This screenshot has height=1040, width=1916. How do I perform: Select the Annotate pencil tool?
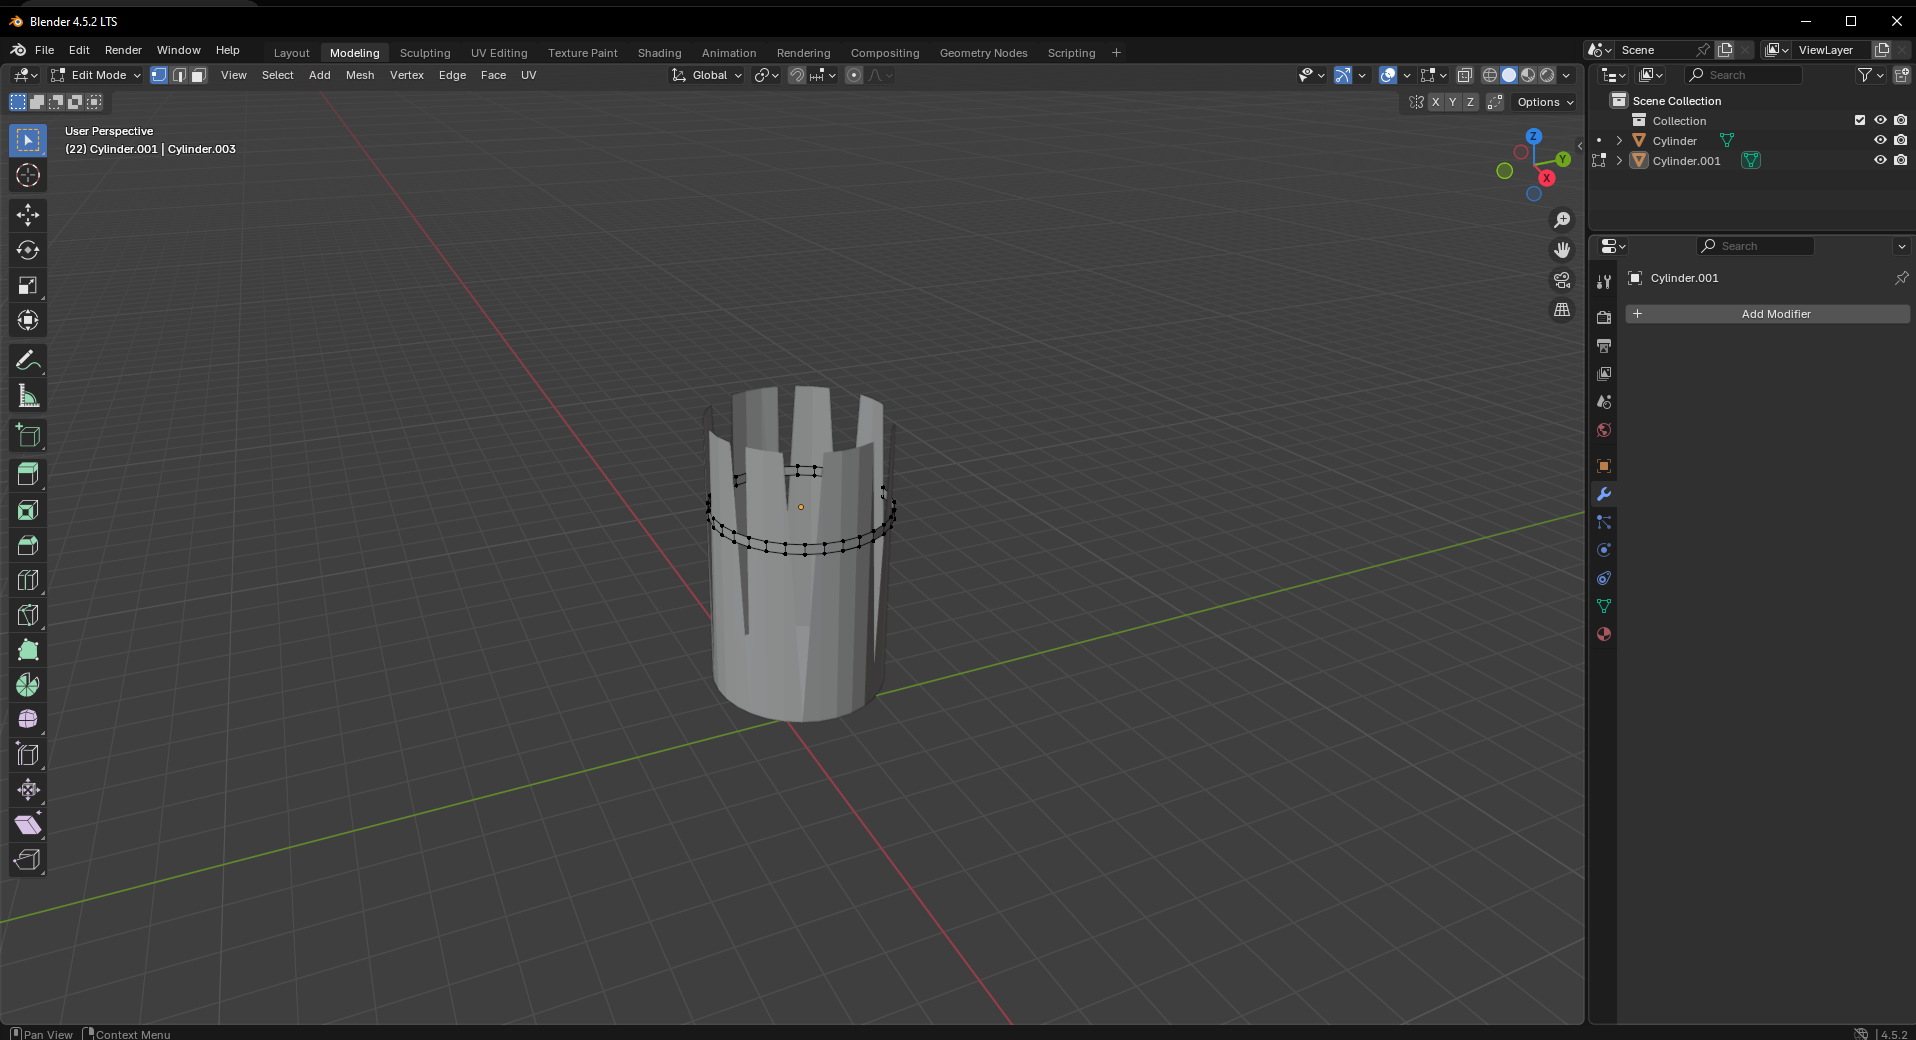[x=28, y=361]
